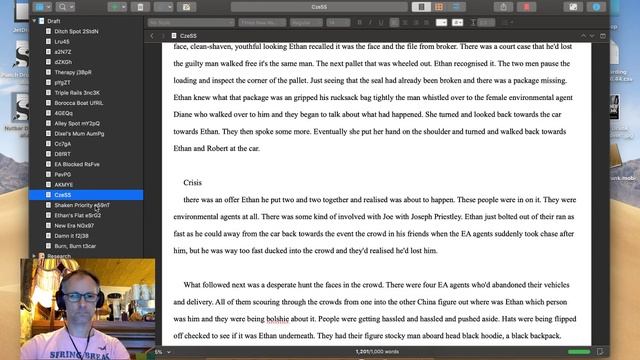
Task: Click the Share toolbar icon
Action: point(503,7)
